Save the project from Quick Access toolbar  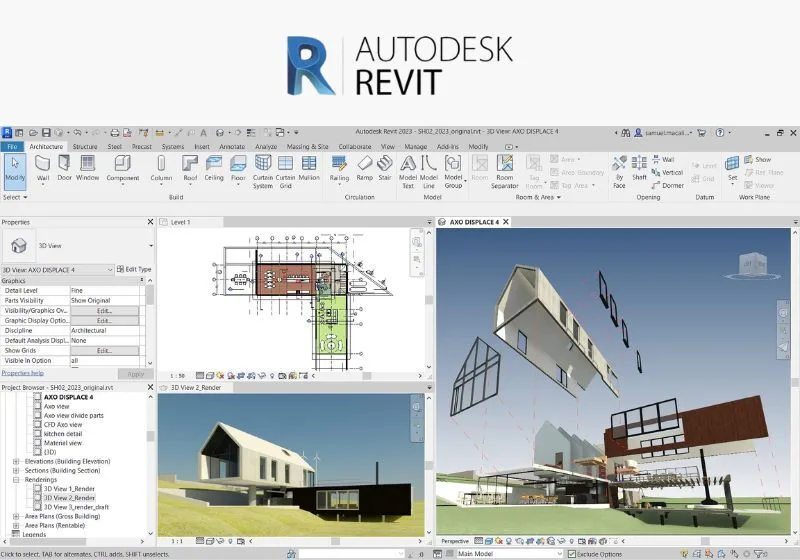pos(46,133)
